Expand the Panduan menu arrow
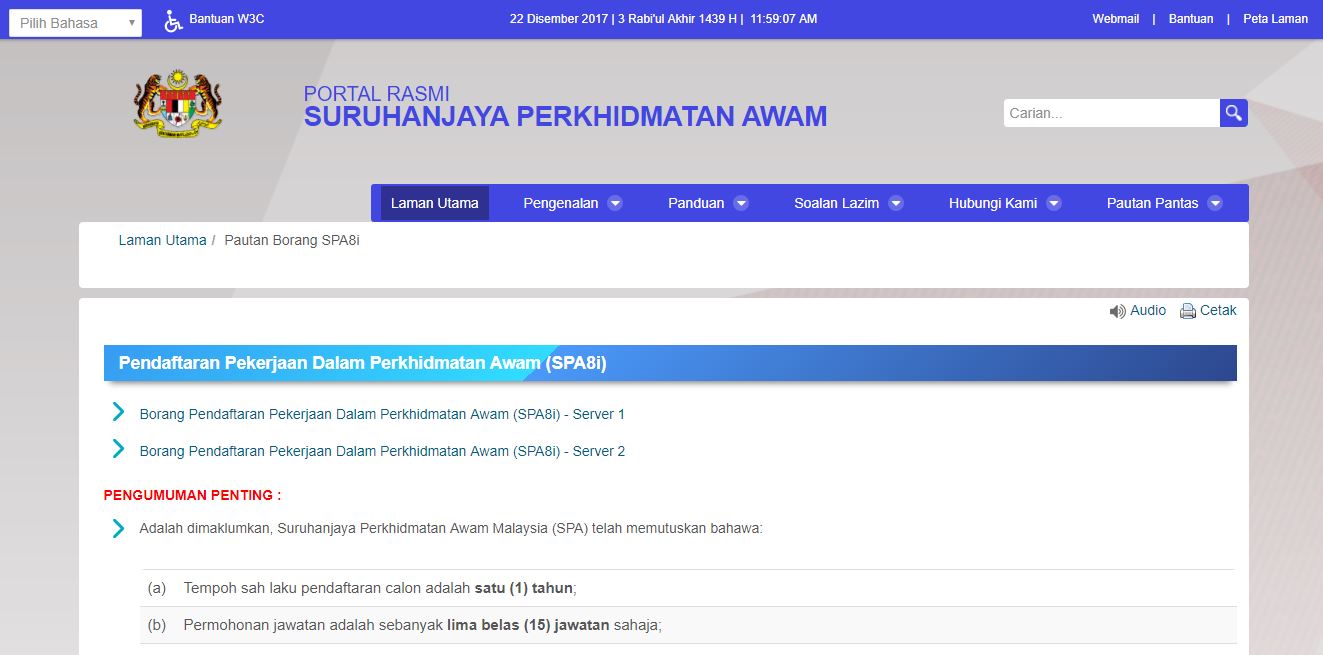This screenshot has height=655, width=1323. 741,203
